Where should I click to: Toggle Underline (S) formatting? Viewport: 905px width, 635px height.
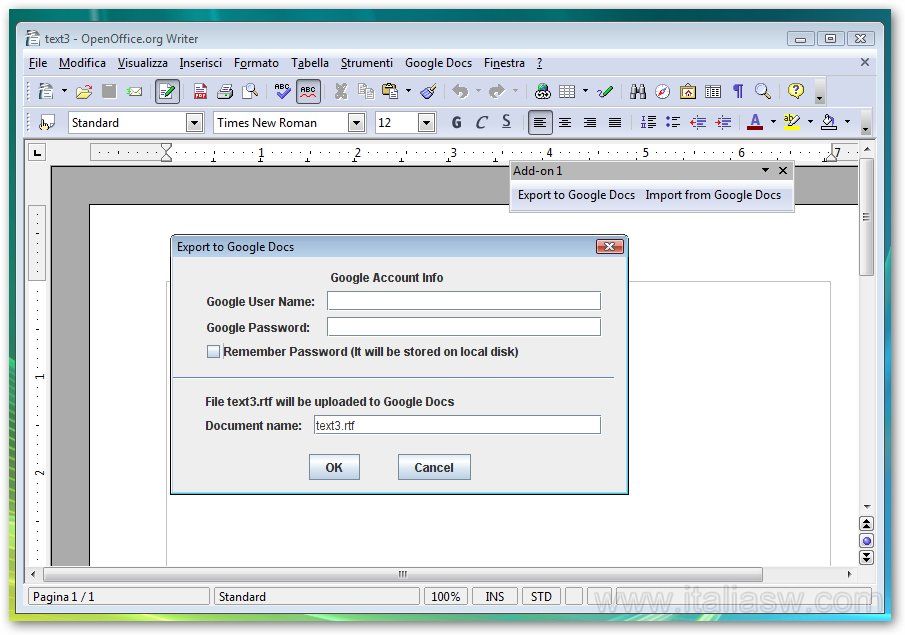(506, 122)
